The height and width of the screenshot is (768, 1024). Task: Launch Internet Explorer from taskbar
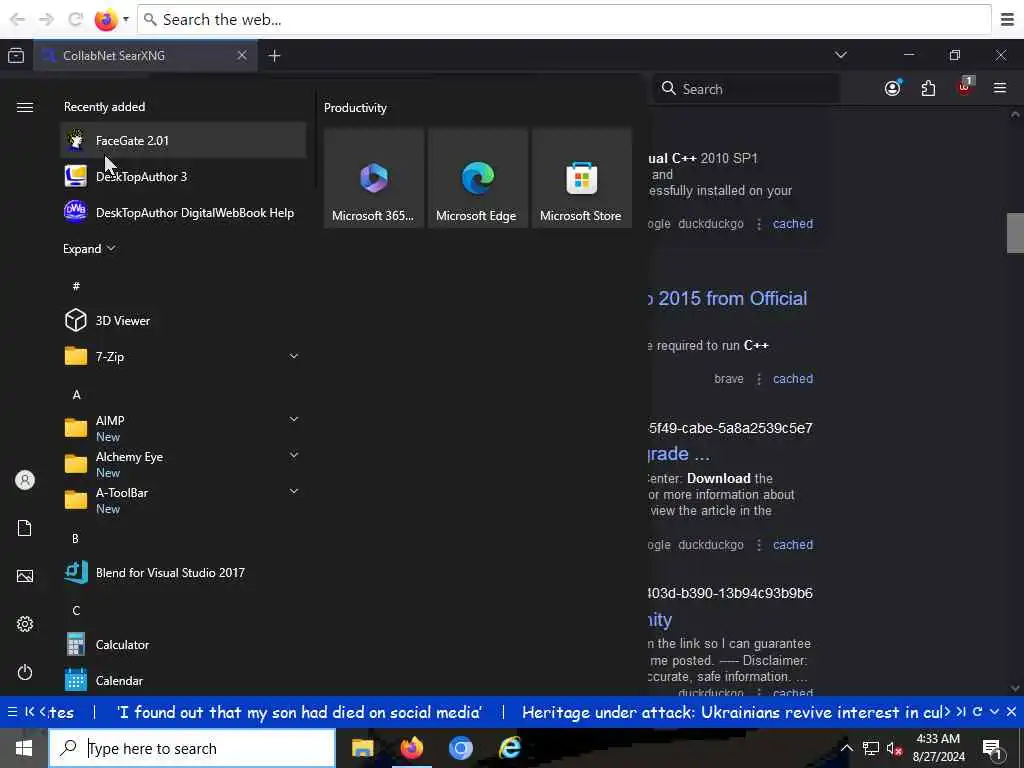point(510,748)
